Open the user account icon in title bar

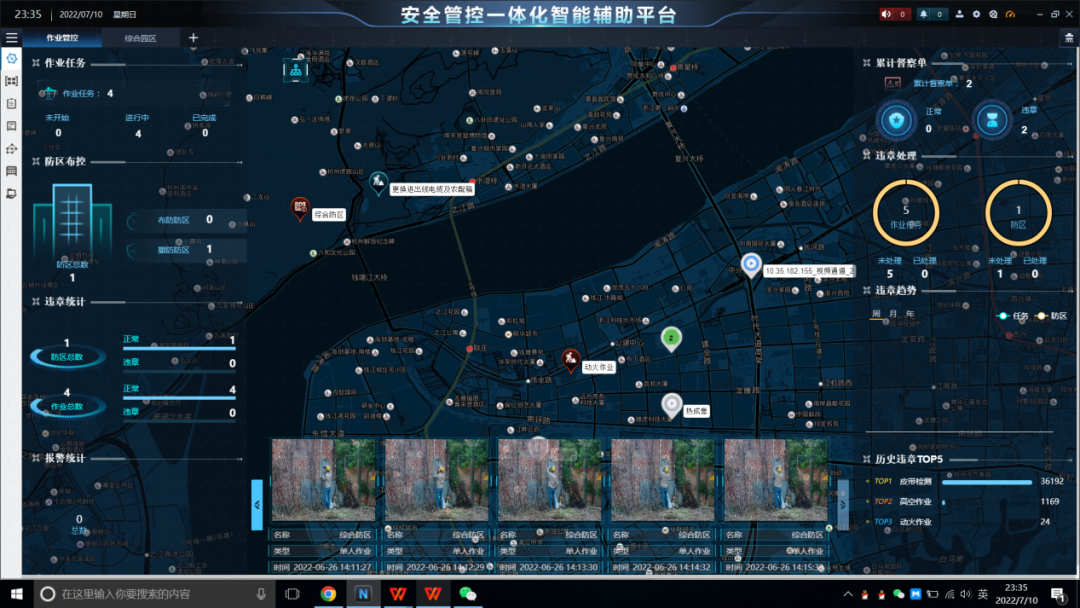960,14
